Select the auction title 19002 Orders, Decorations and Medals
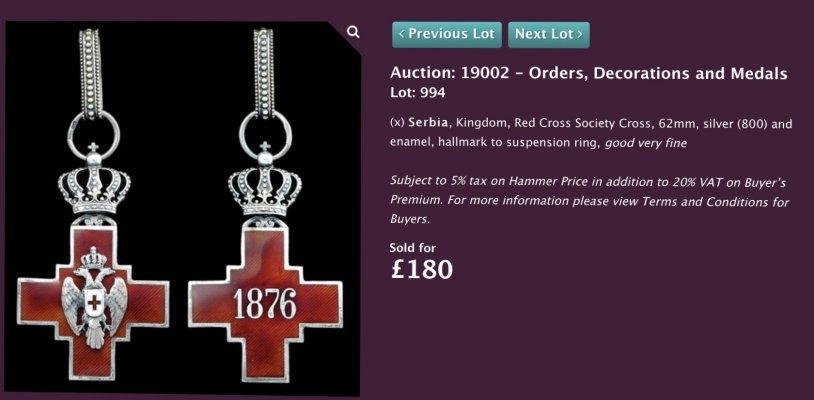814x400 pixels. [589, 74]
